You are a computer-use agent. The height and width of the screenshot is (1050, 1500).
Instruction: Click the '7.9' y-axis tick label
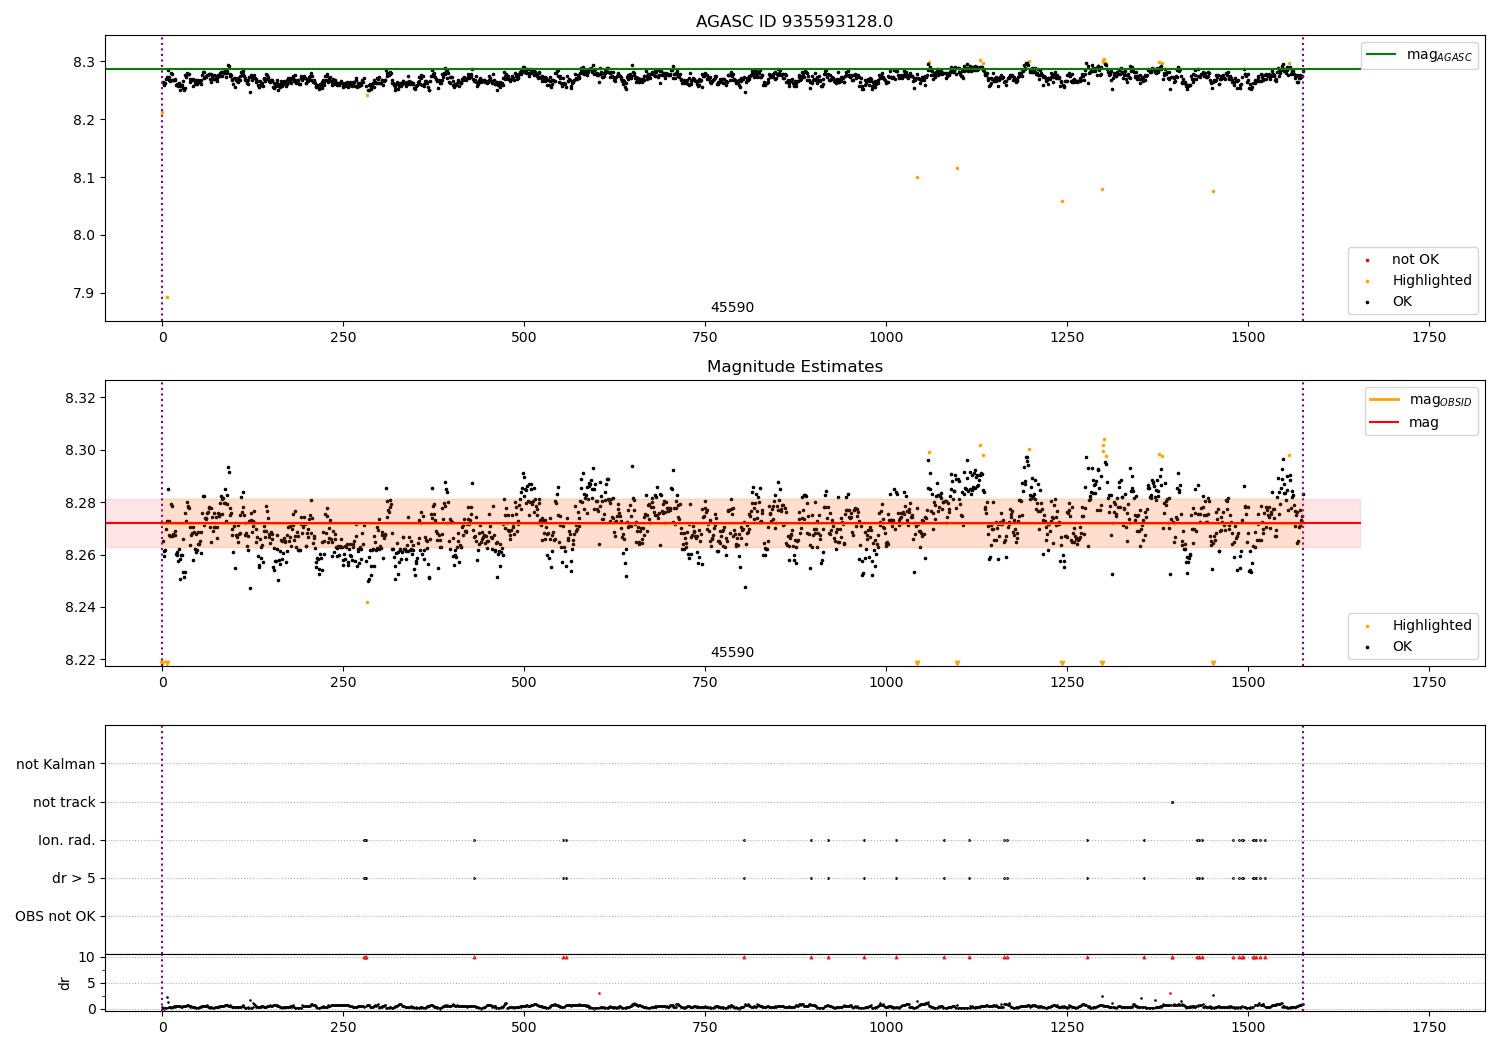coord(84,294)
